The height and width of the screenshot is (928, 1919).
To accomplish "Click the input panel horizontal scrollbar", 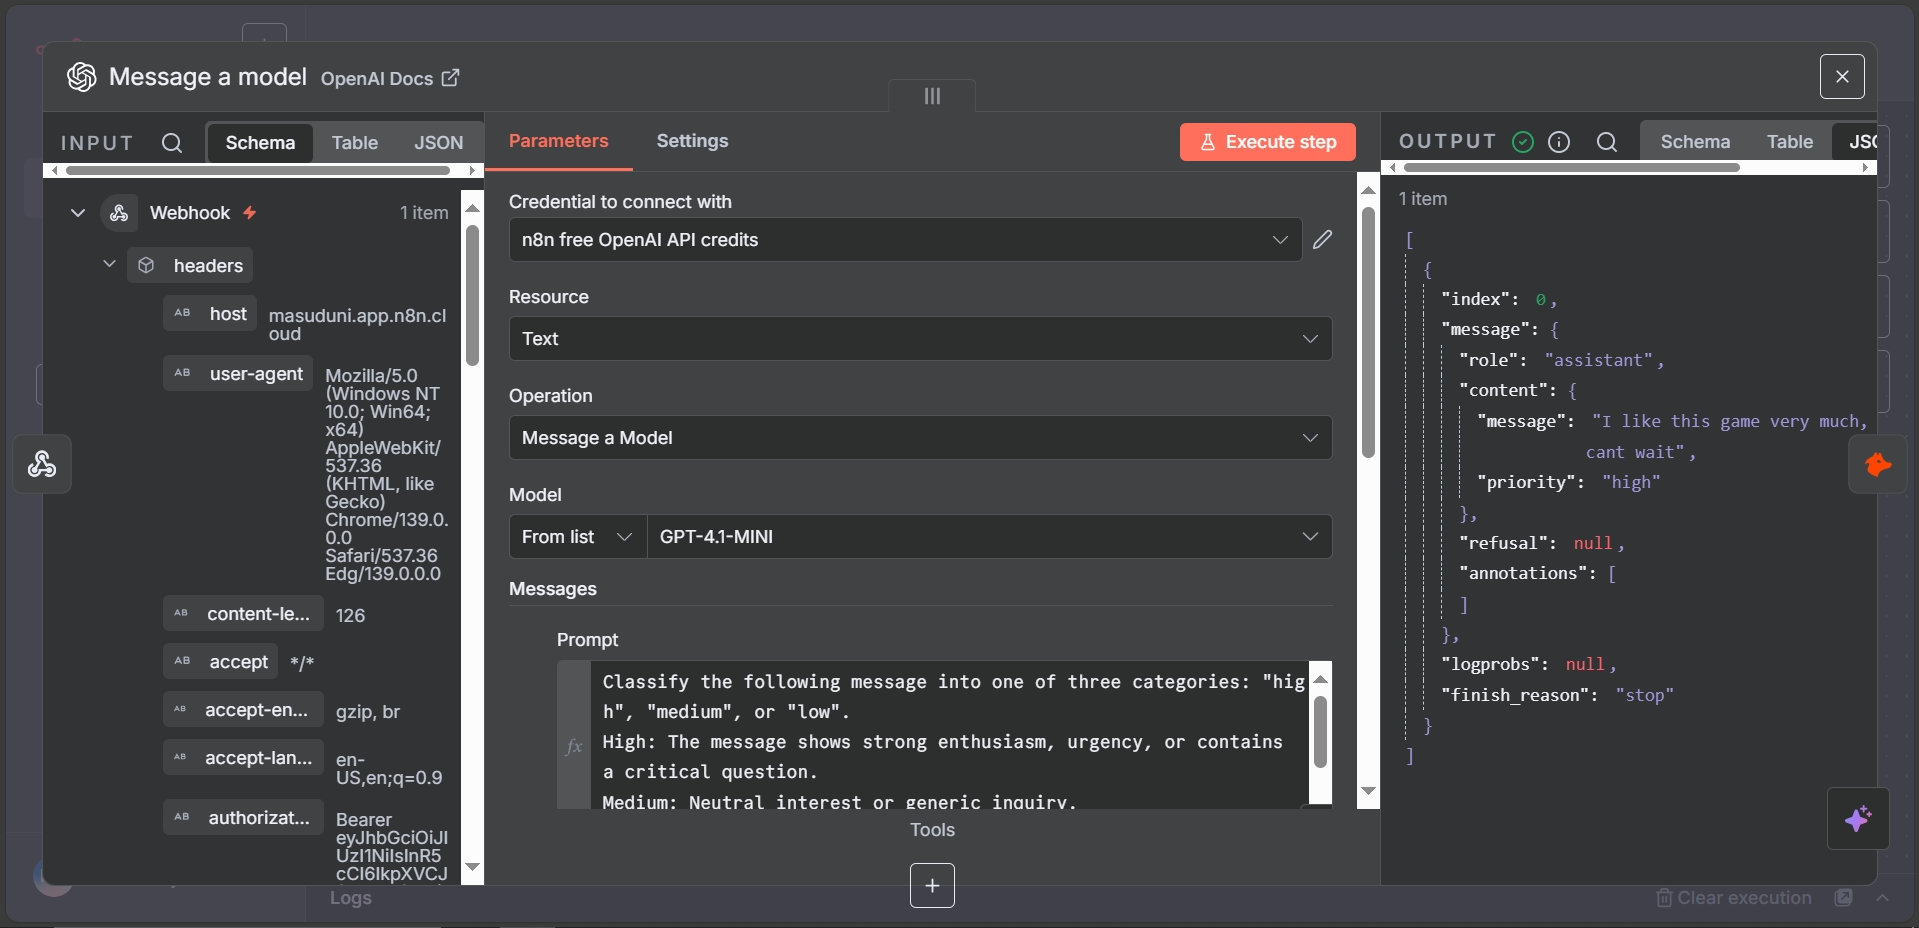I will click(x=258, y=170).
